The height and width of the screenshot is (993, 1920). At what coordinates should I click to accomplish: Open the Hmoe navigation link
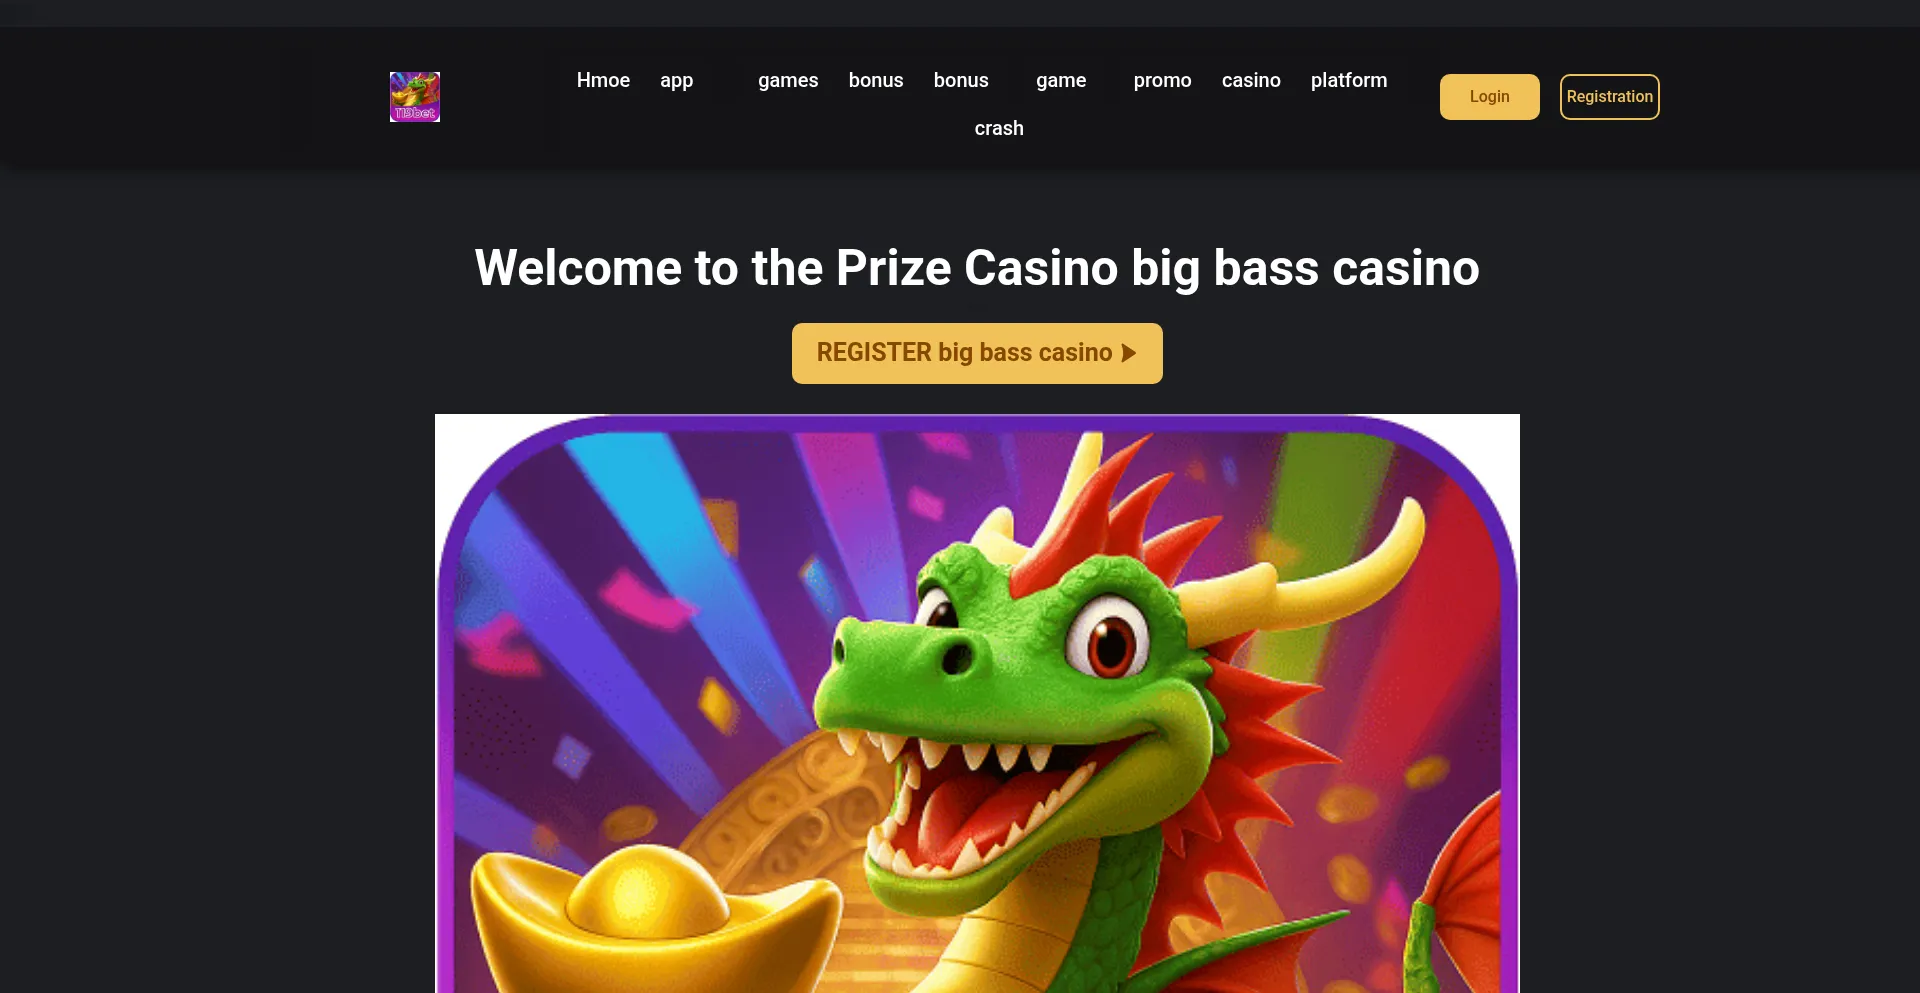603,80
